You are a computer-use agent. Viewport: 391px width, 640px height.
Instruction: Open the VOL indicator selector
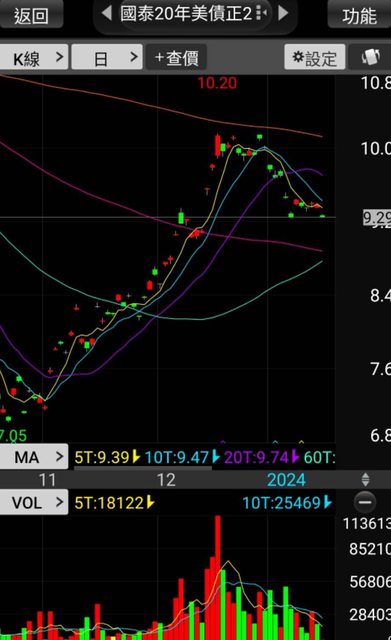pos(34,502)
